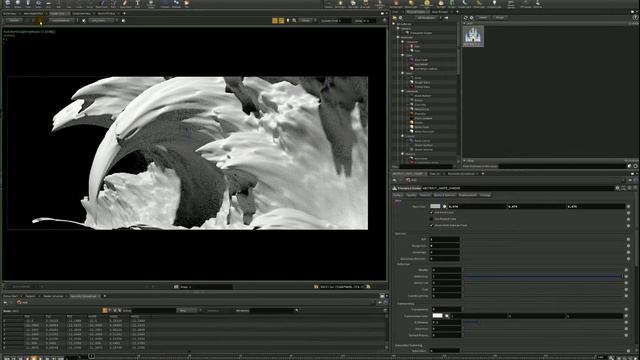Viewport: 640px width, 360px height.
Task: Click the refresh icon above the material thumbnails
Action: click(466, 18)
